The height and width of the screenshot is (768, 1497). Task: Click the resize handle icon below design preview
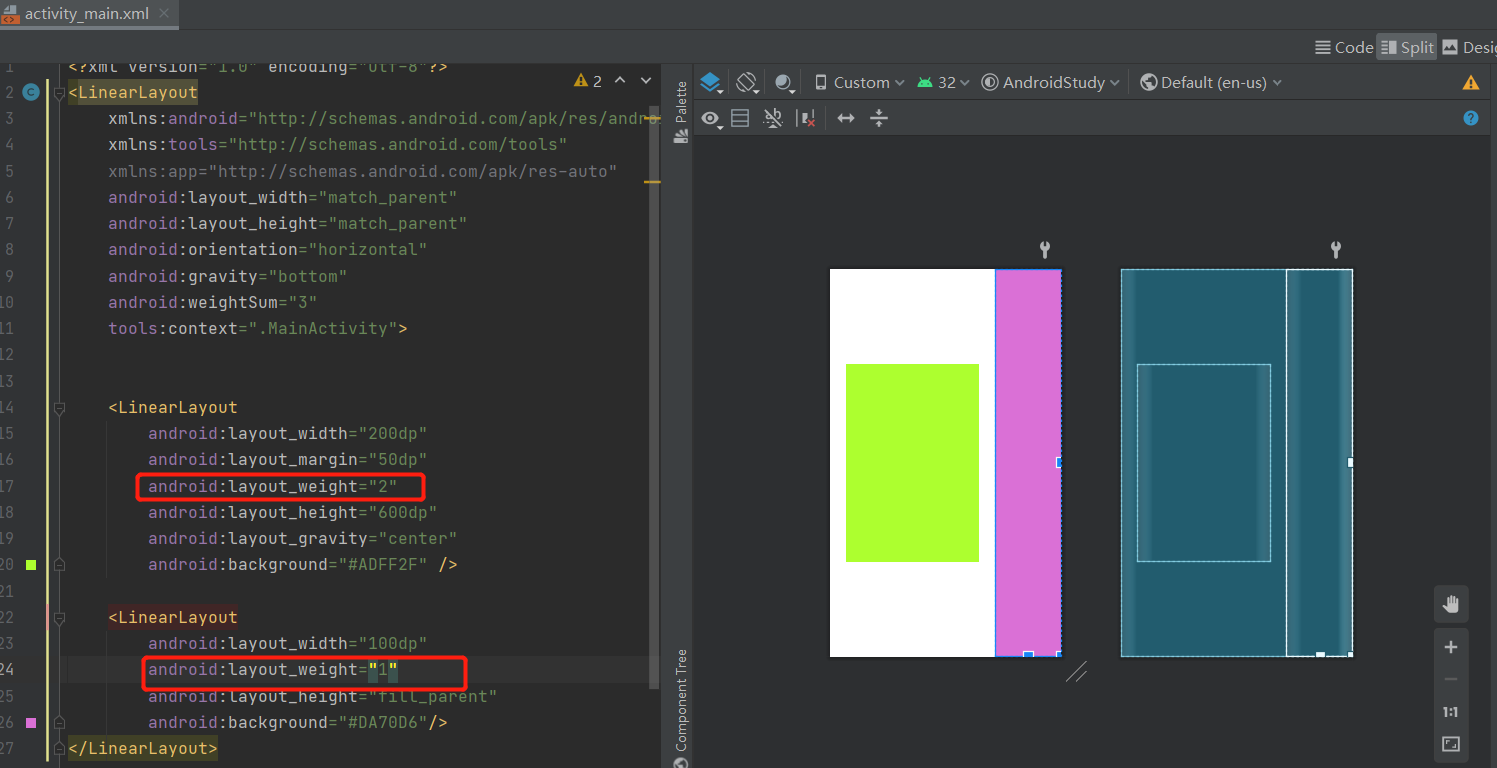click(1076, 672)
